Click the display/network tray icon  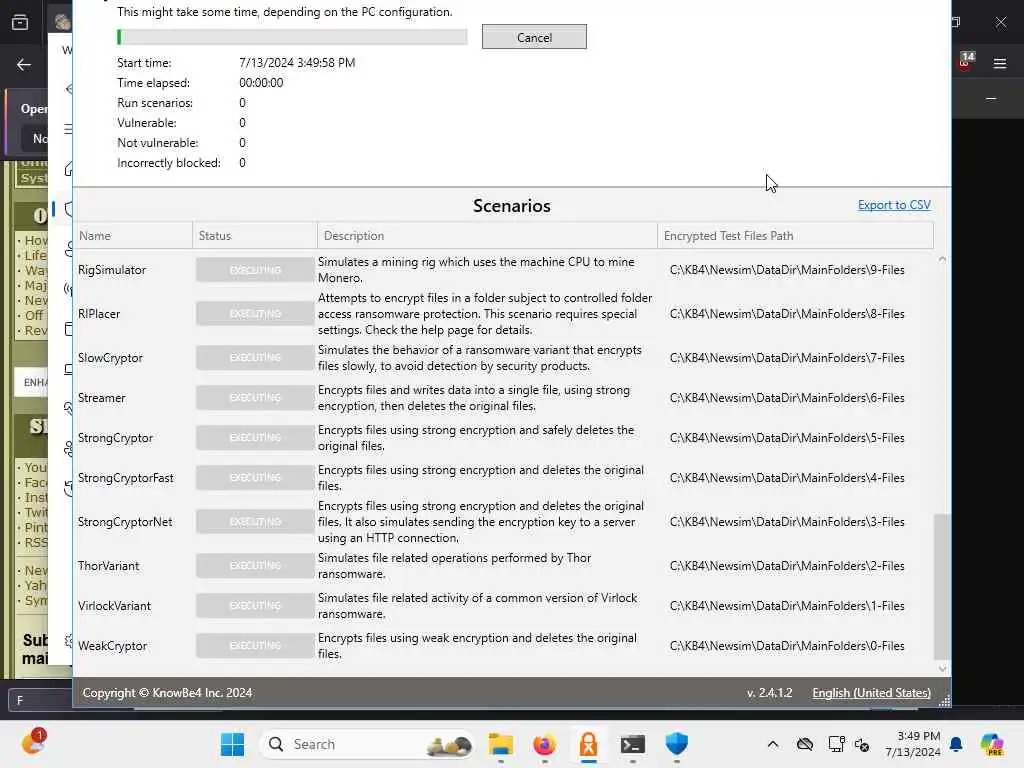(x=836, y=744)
